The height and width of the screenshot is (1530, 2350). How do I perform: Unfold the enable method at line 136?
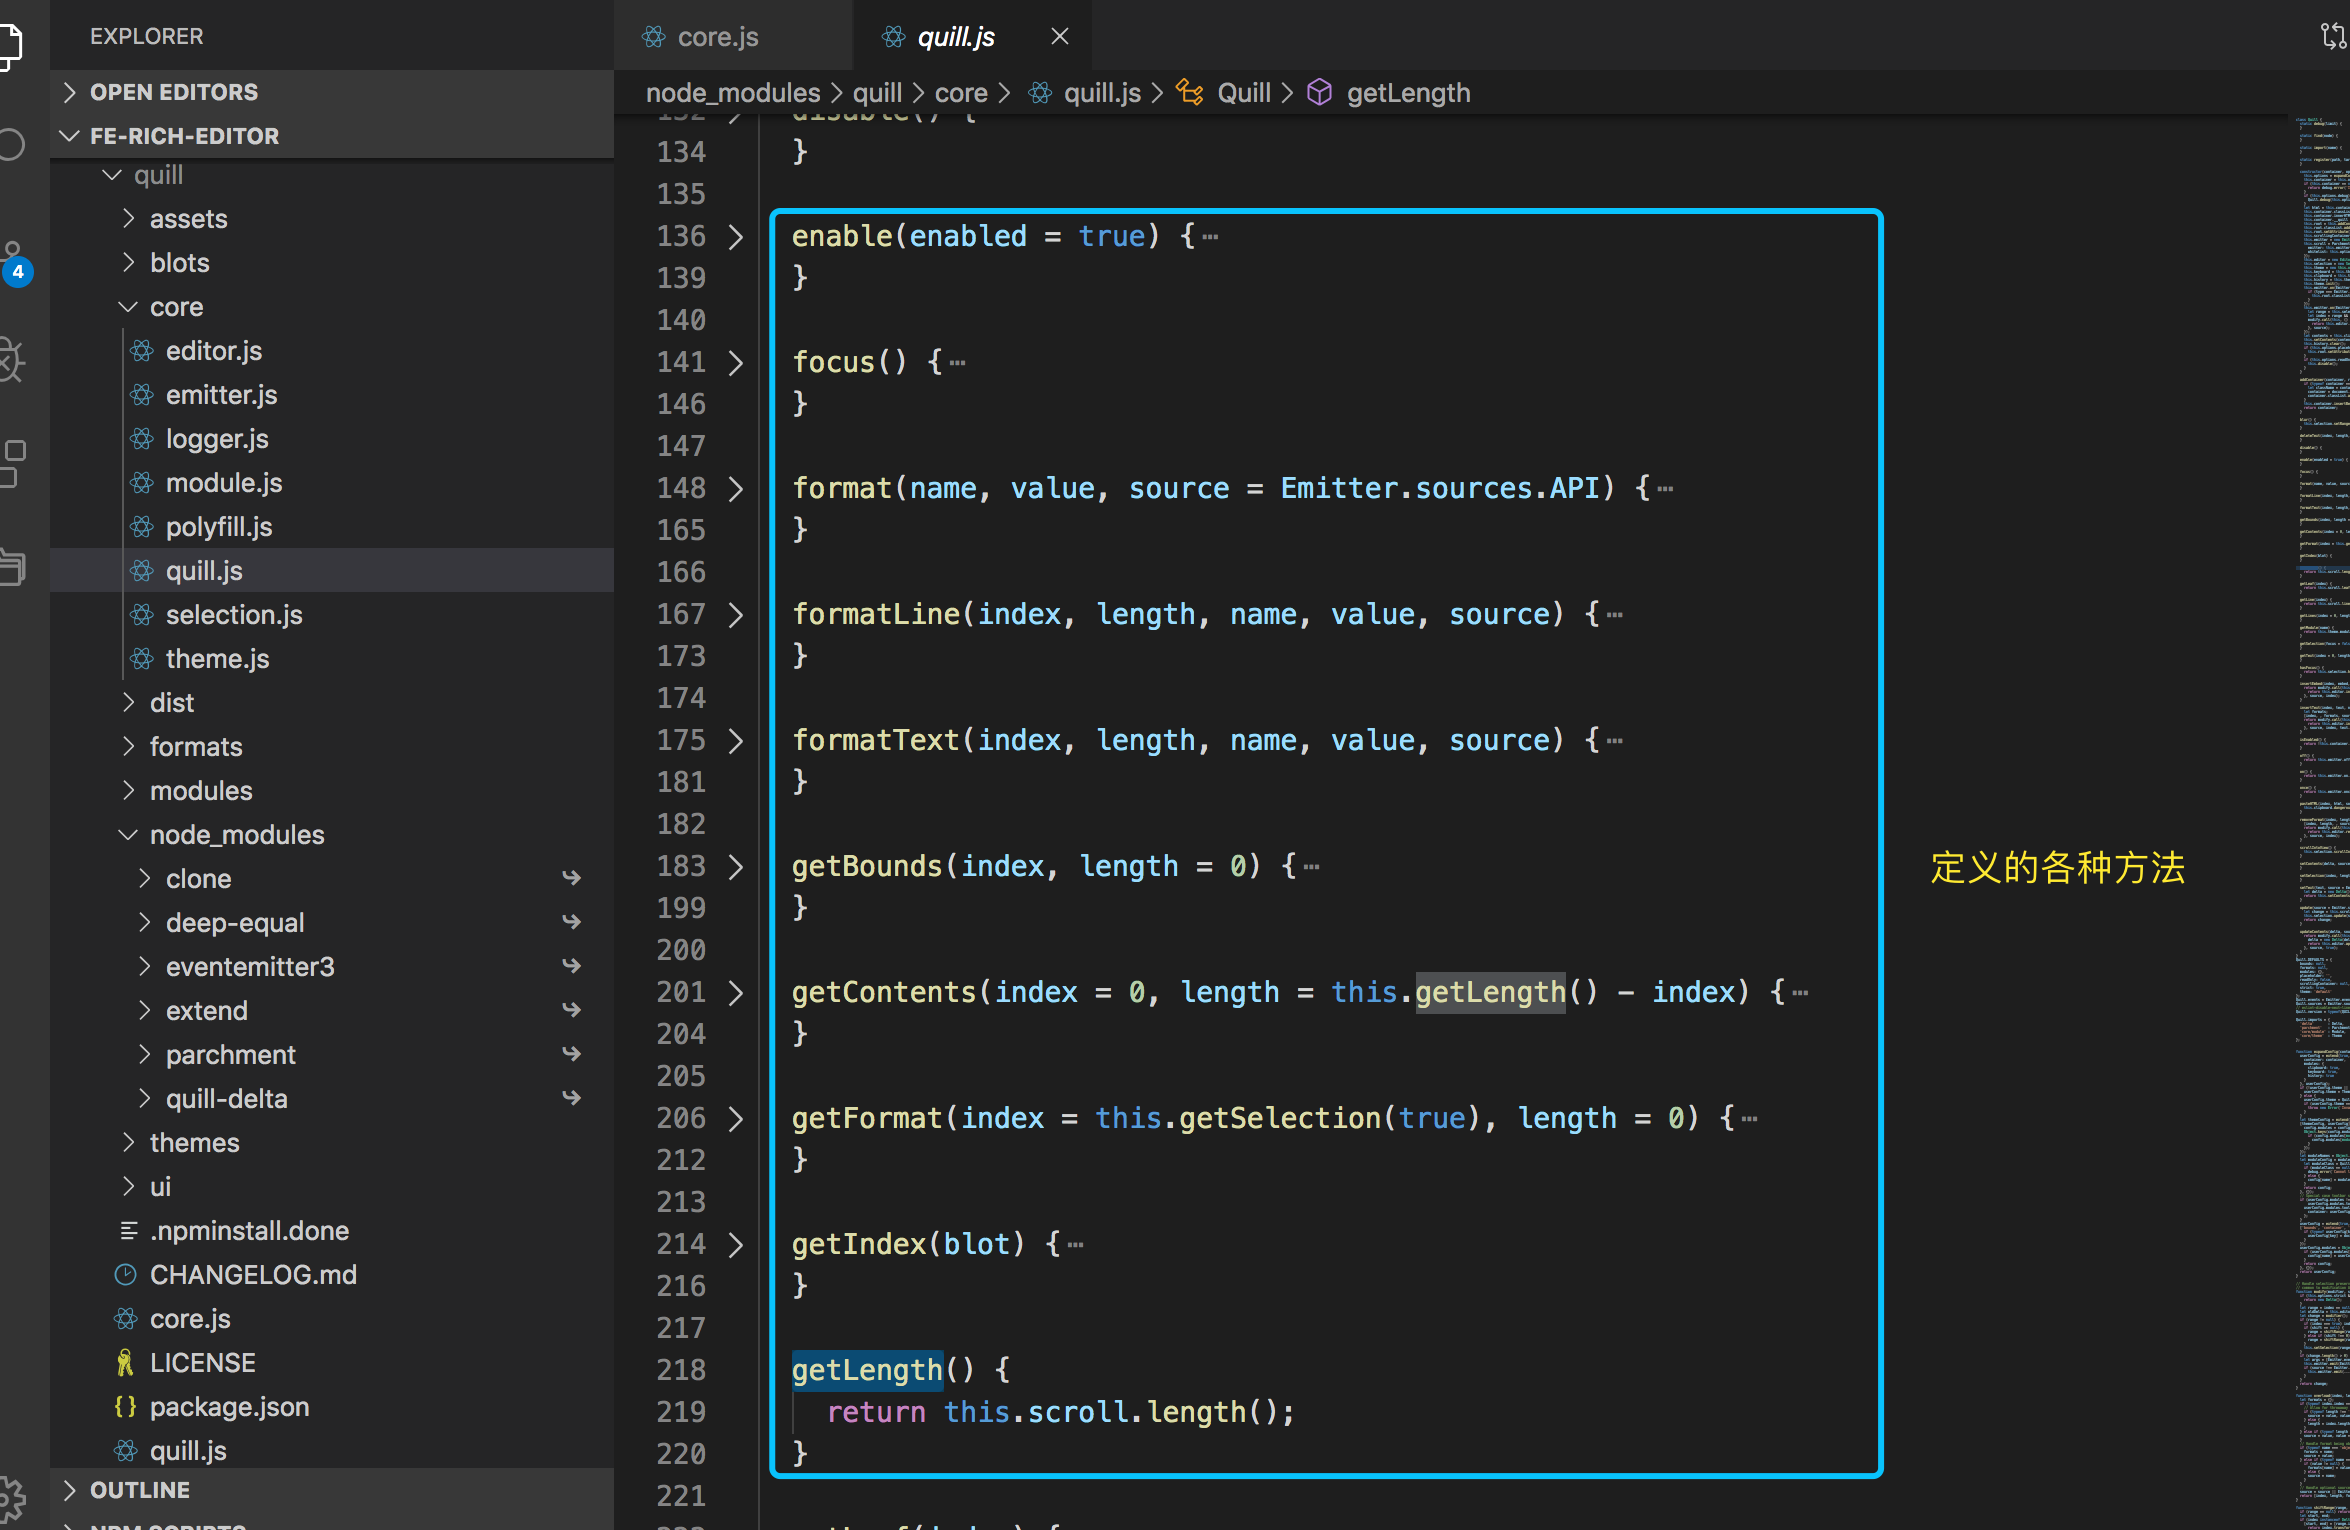point(736,237)
